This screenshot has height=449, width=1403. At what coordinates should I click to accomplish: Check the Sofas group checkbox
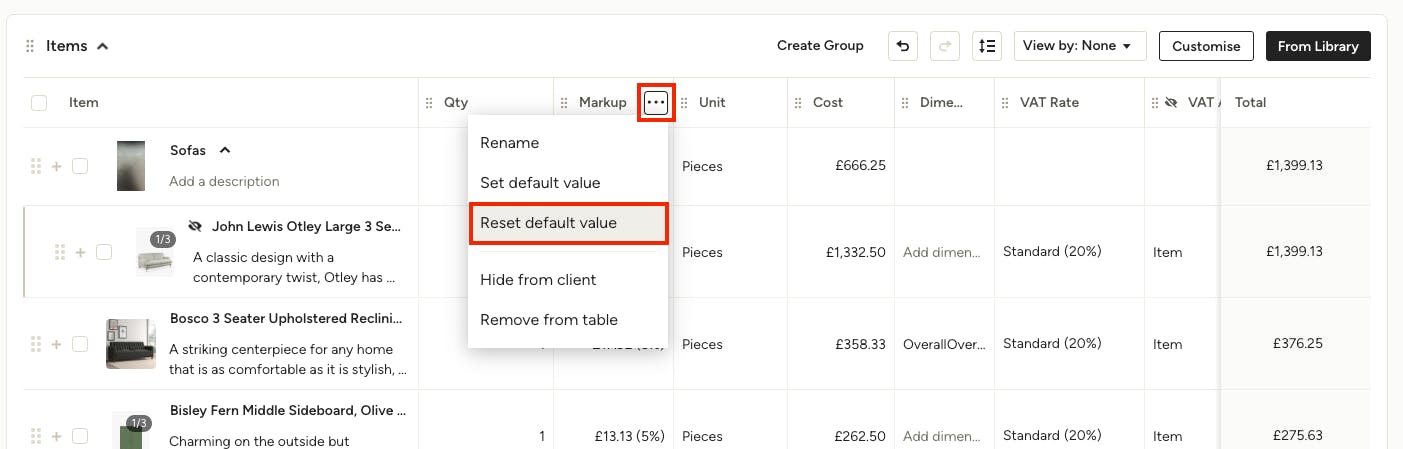(x=80, y=166)
